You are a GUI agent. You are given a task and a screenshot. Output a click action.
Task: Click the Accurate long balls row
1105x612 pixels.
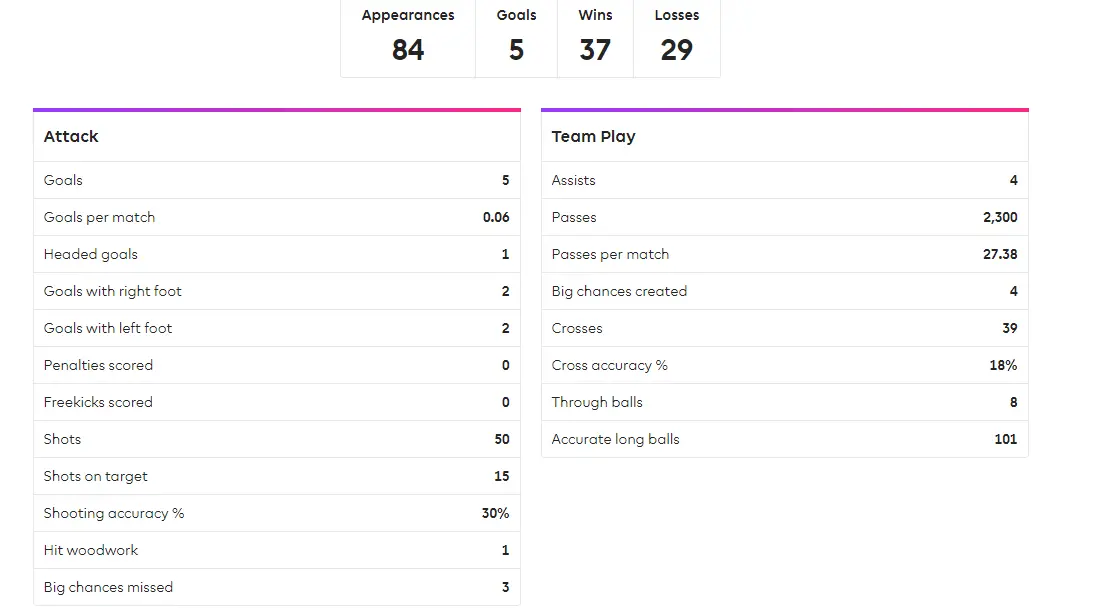tap(784, 439)
